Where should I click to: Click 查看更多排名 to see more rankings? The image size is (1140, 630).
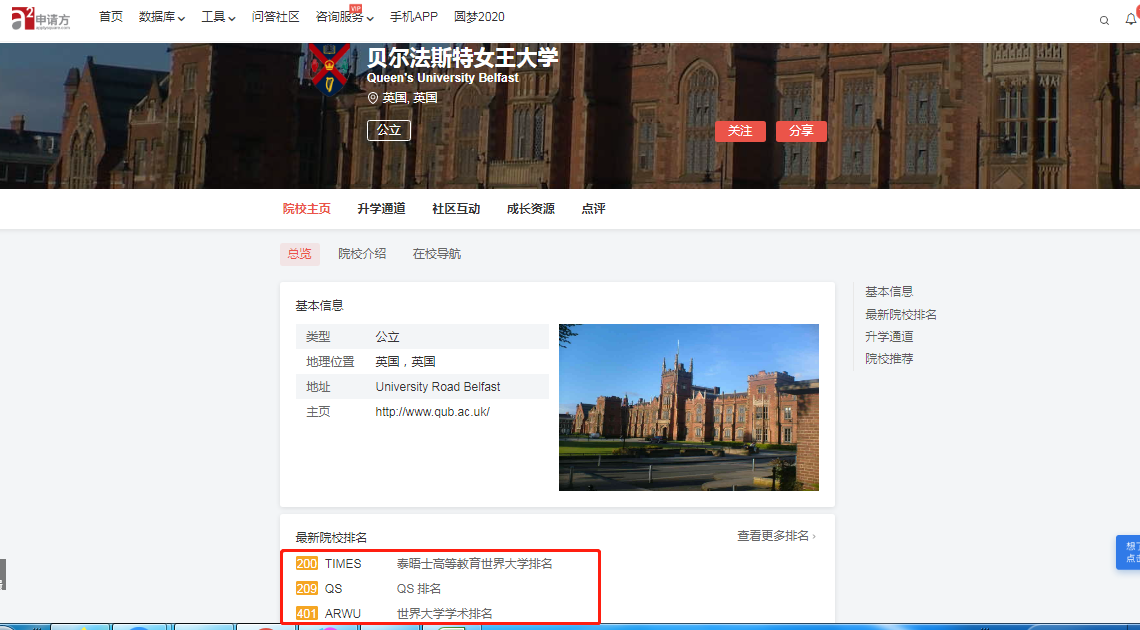tap(773, 536)
